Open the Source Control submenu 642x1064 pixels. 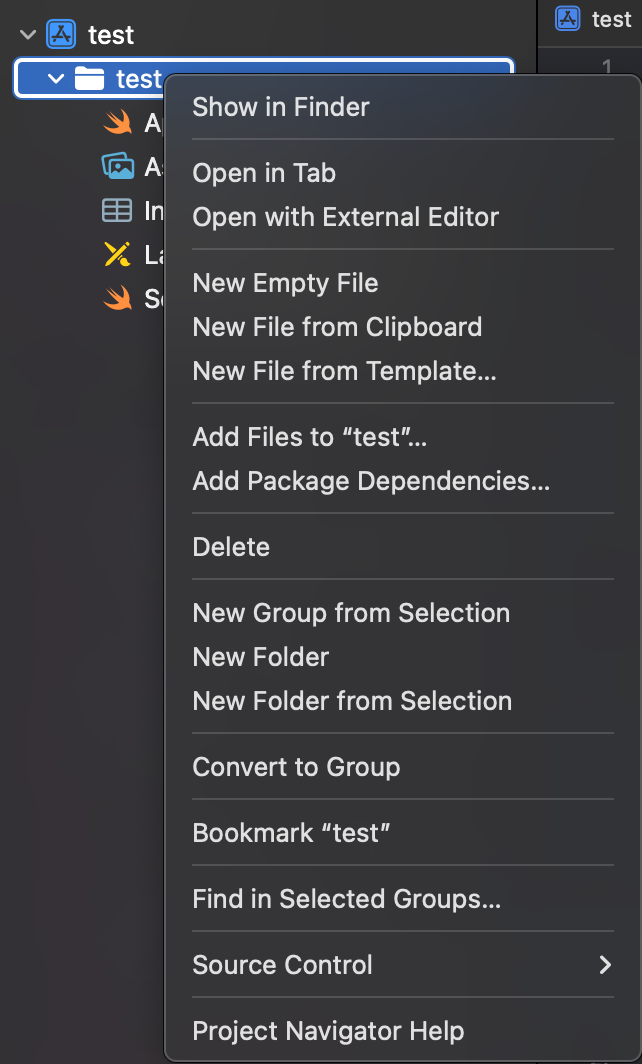tap(402, 965)
